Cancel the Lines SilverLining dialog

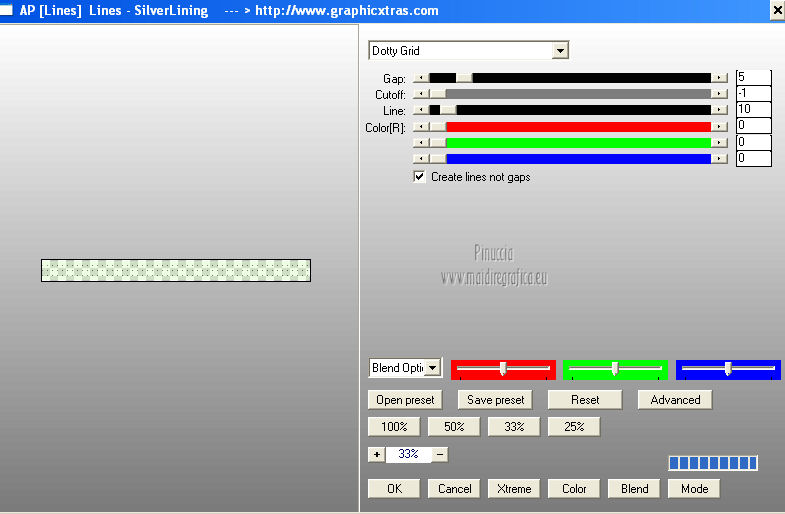[454, 489]
